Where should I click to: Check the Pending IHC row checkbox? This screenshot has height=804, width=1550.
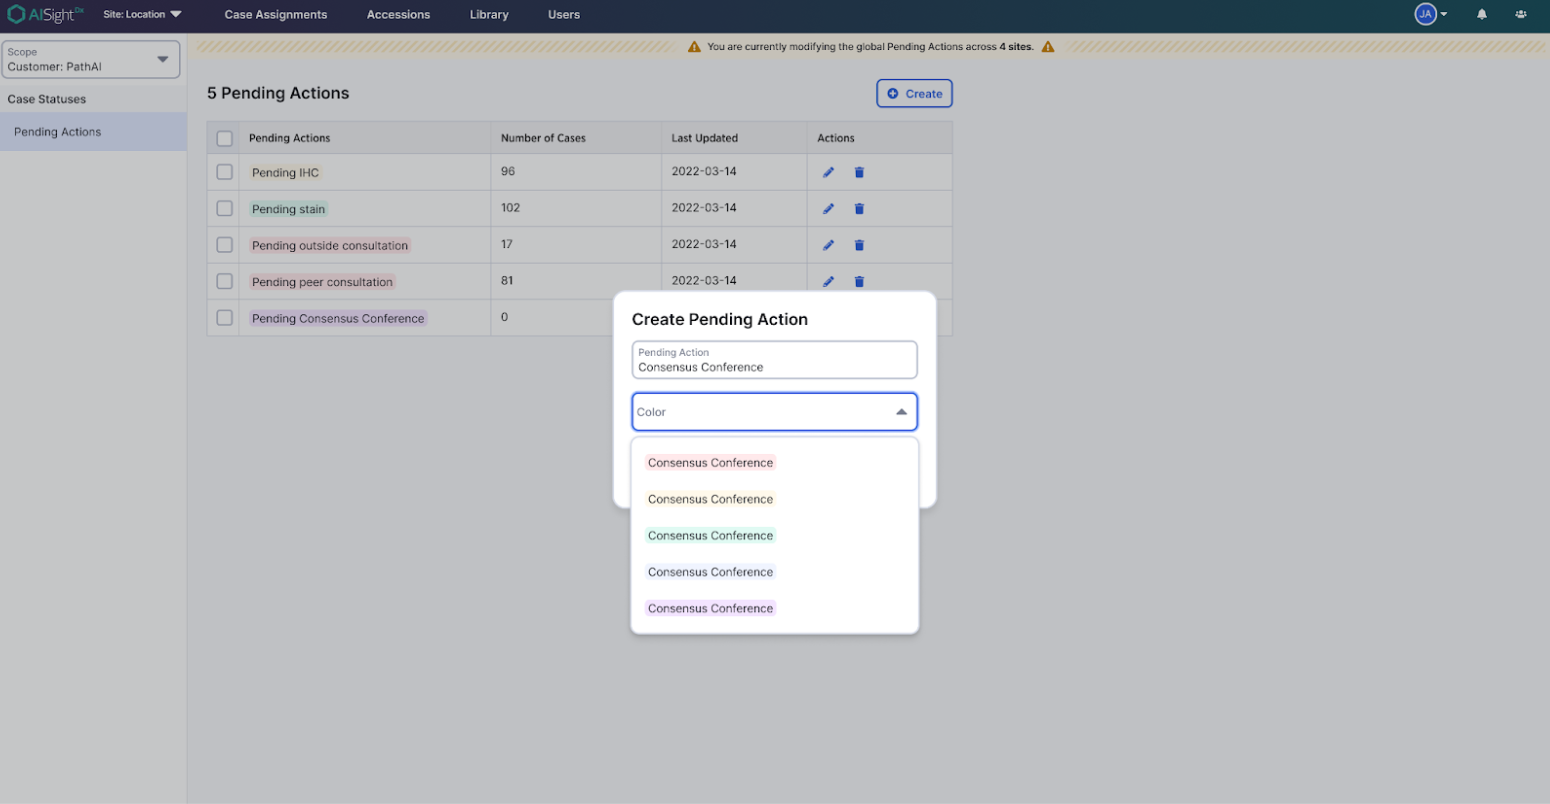tap(224, 172)
